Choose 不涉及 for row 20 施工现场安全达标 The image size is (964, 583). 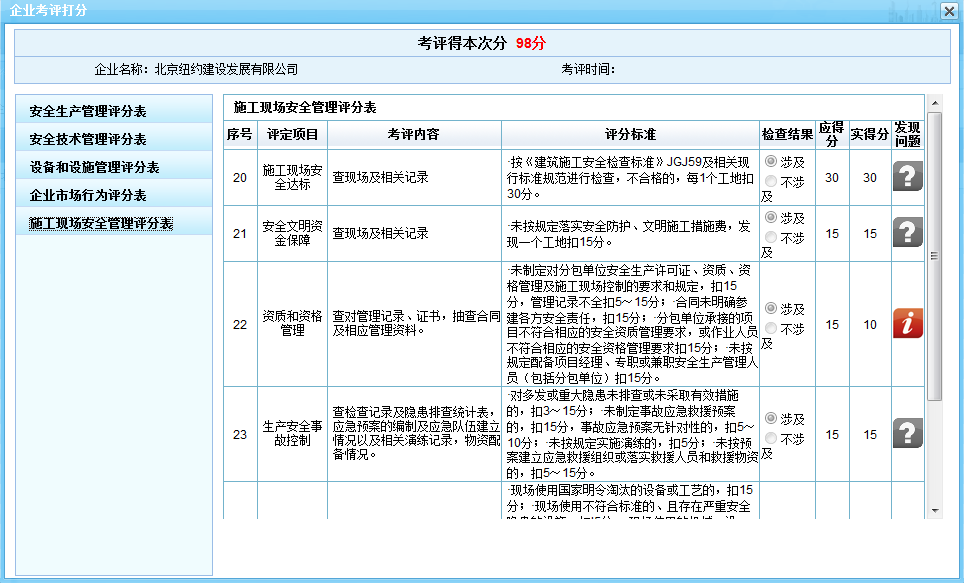(771, 181)
